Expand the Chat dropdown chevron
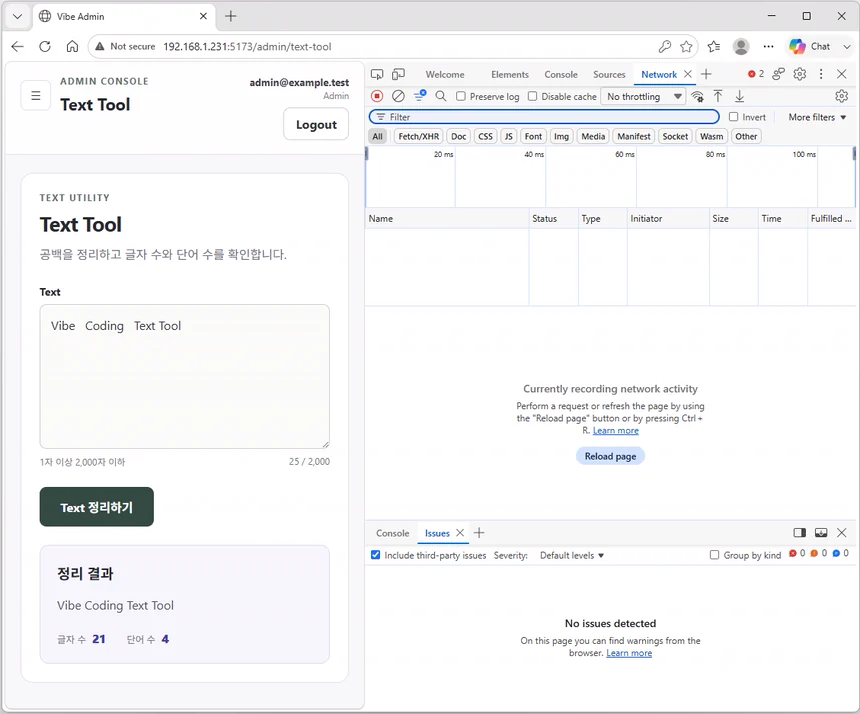The image size is (860, 714). point(846,47)
